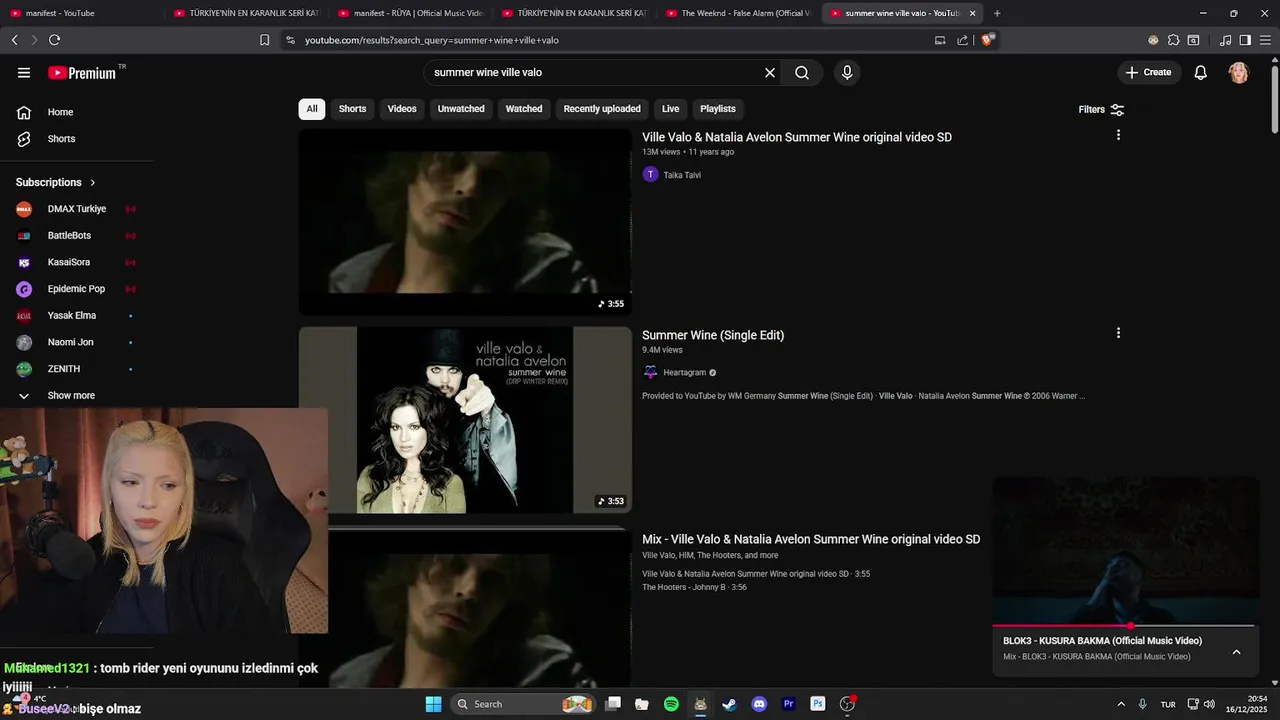The image size is (1280, 720).
Task: Open Taika Talvi channel link
Action: (682, 175)
